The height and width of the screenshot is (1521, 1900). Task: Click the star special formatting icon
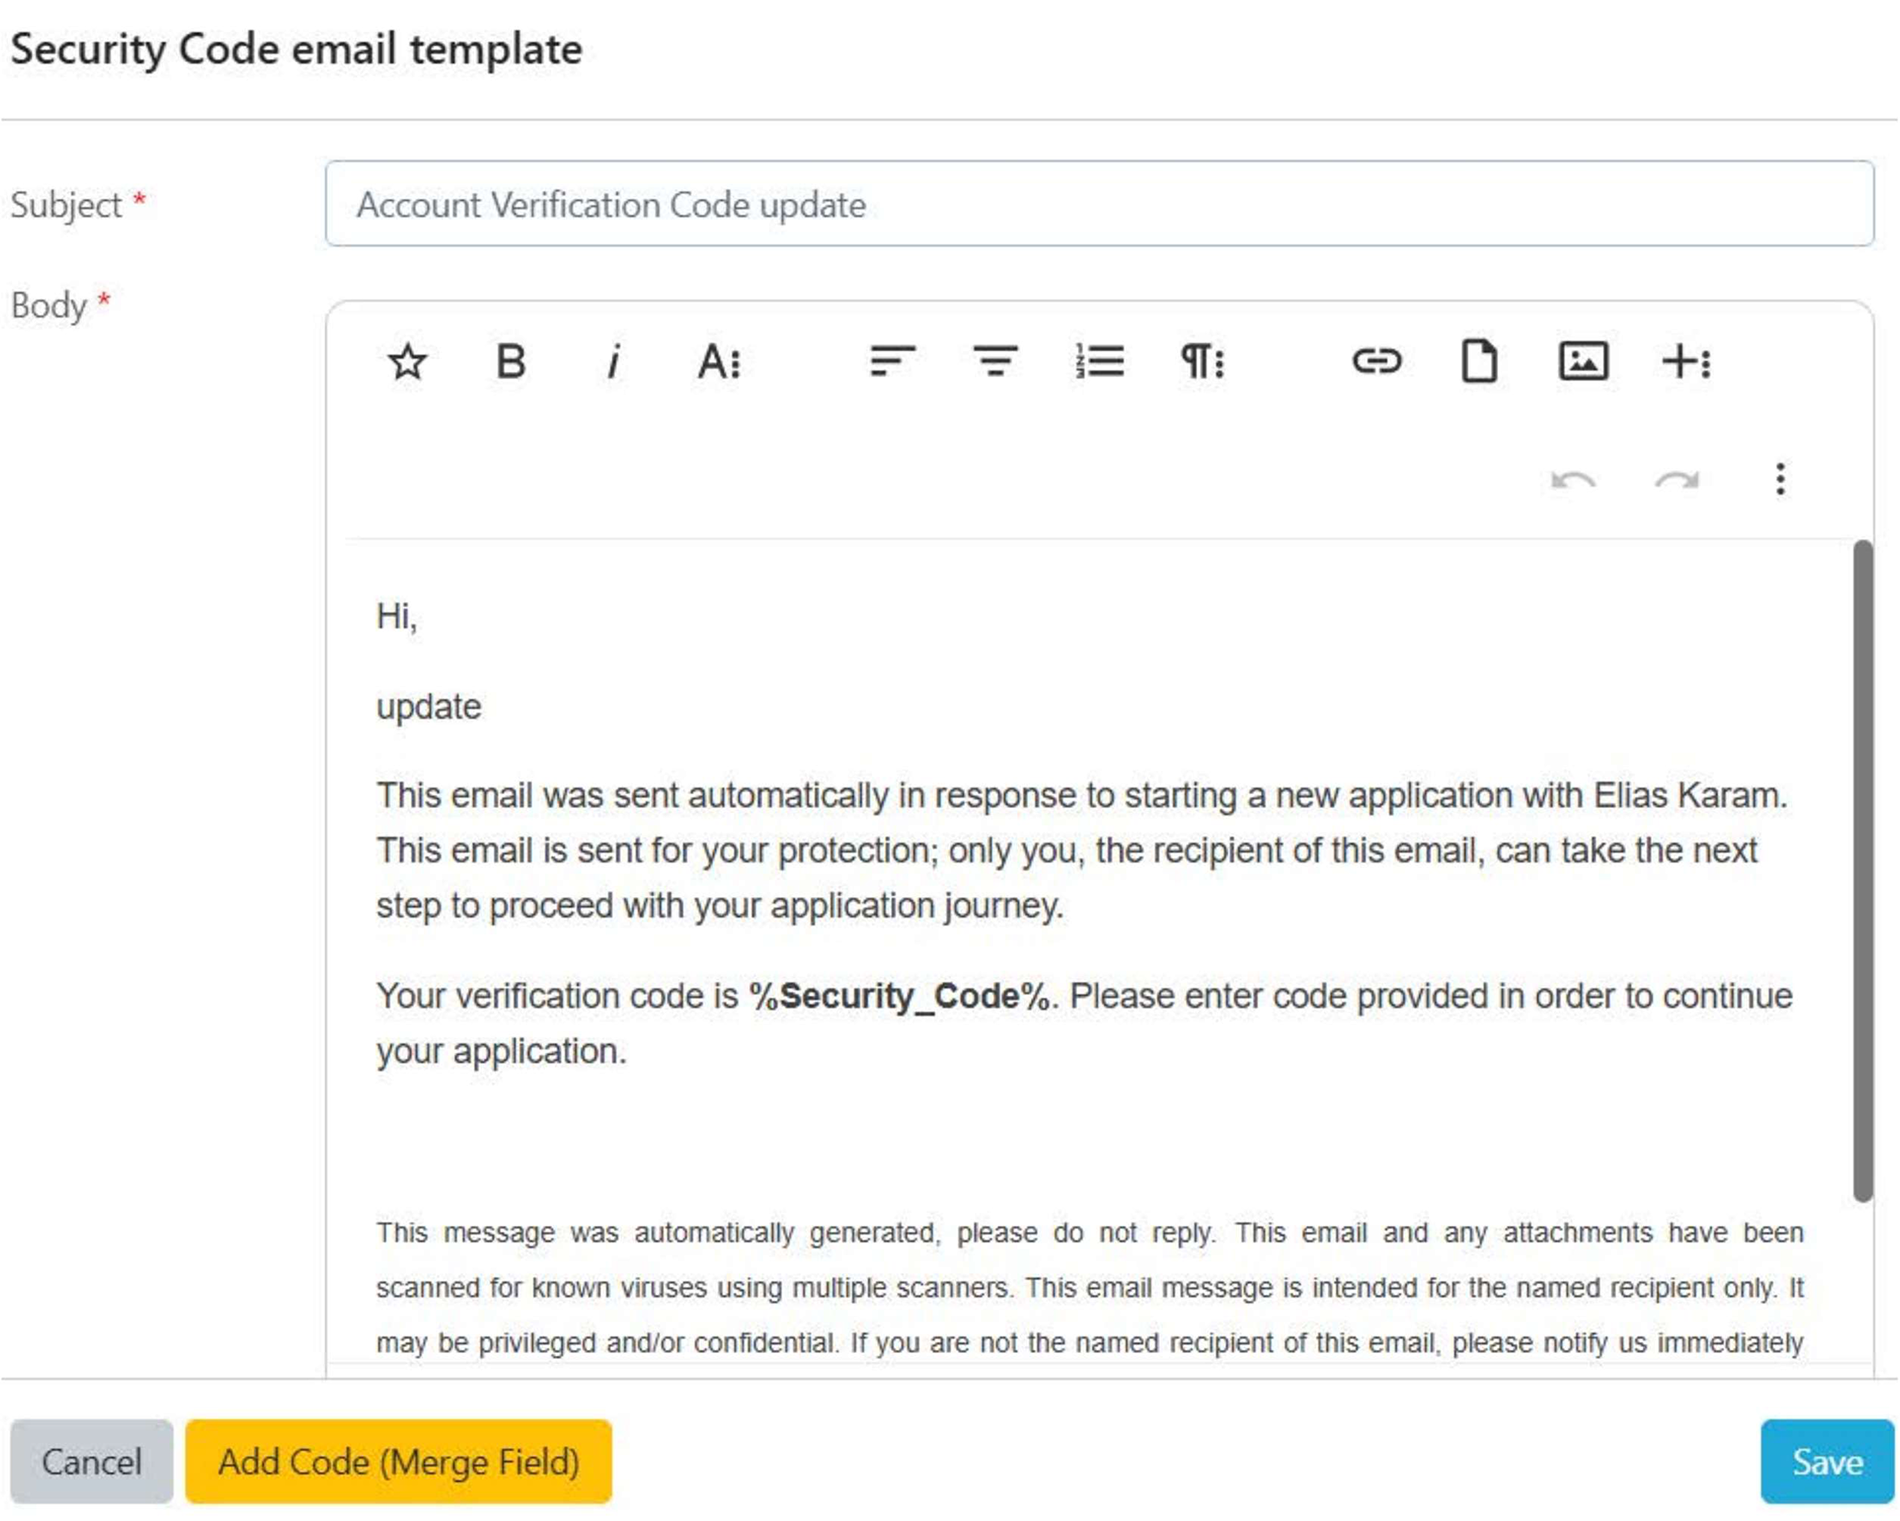(407, 361)
